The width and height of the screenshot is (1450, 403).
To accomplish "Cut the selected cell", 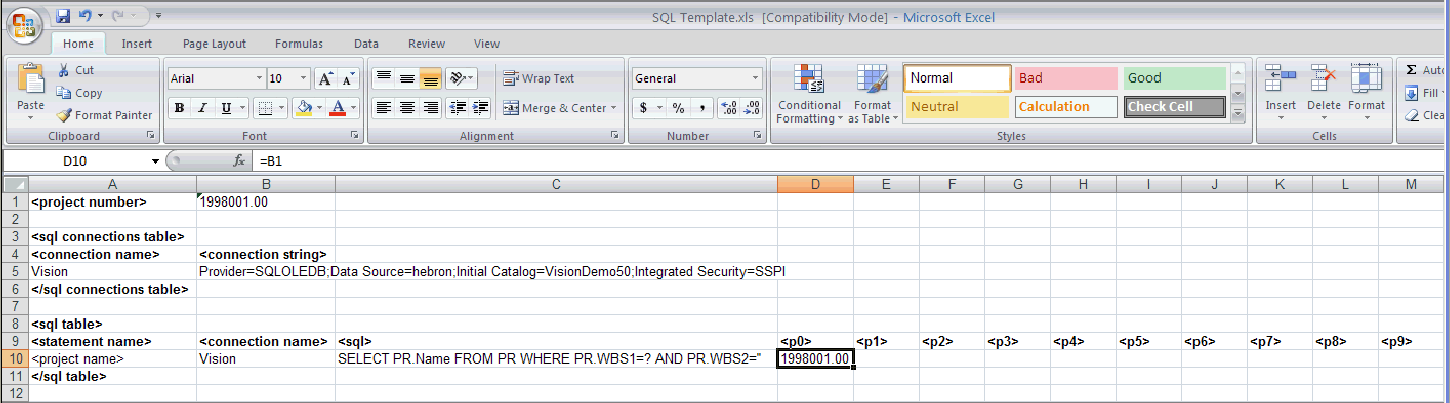I will (x=76, y=70).
